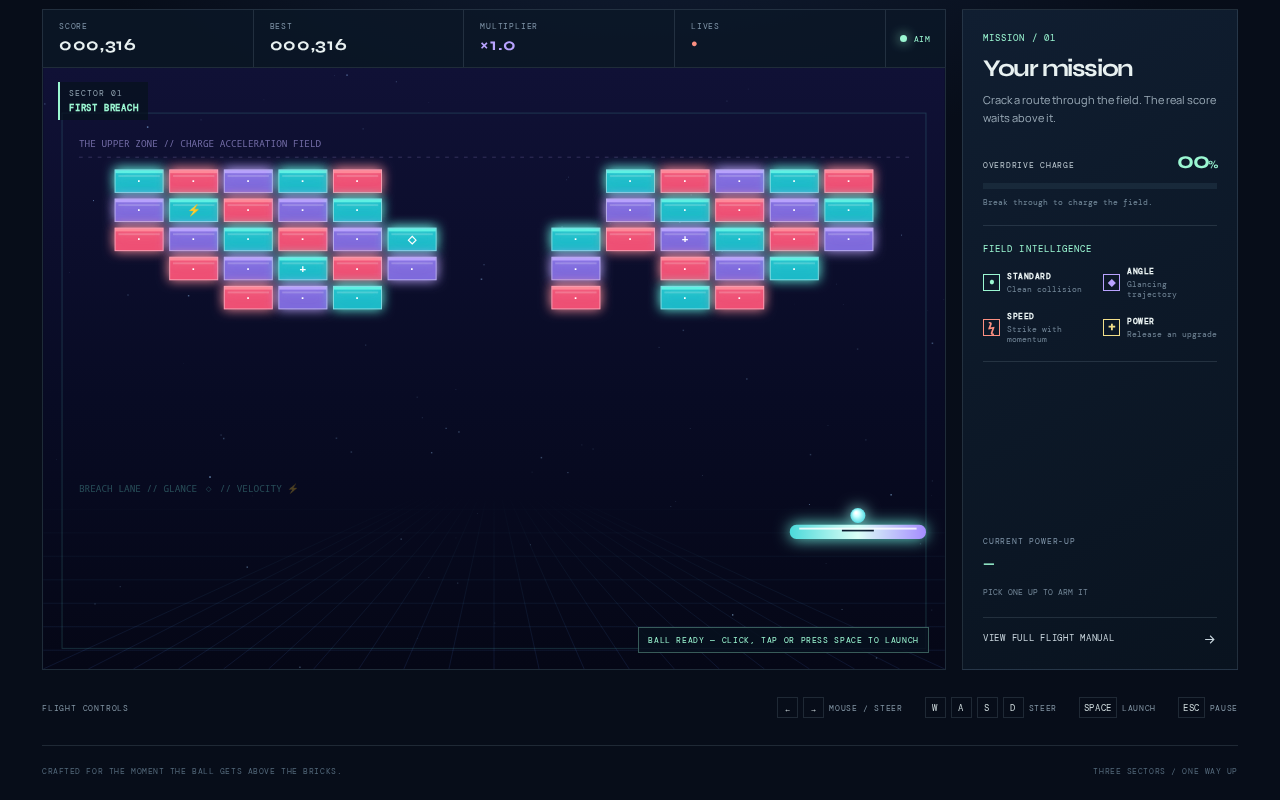Click the plus power brick in left cluster

[303, 268]
